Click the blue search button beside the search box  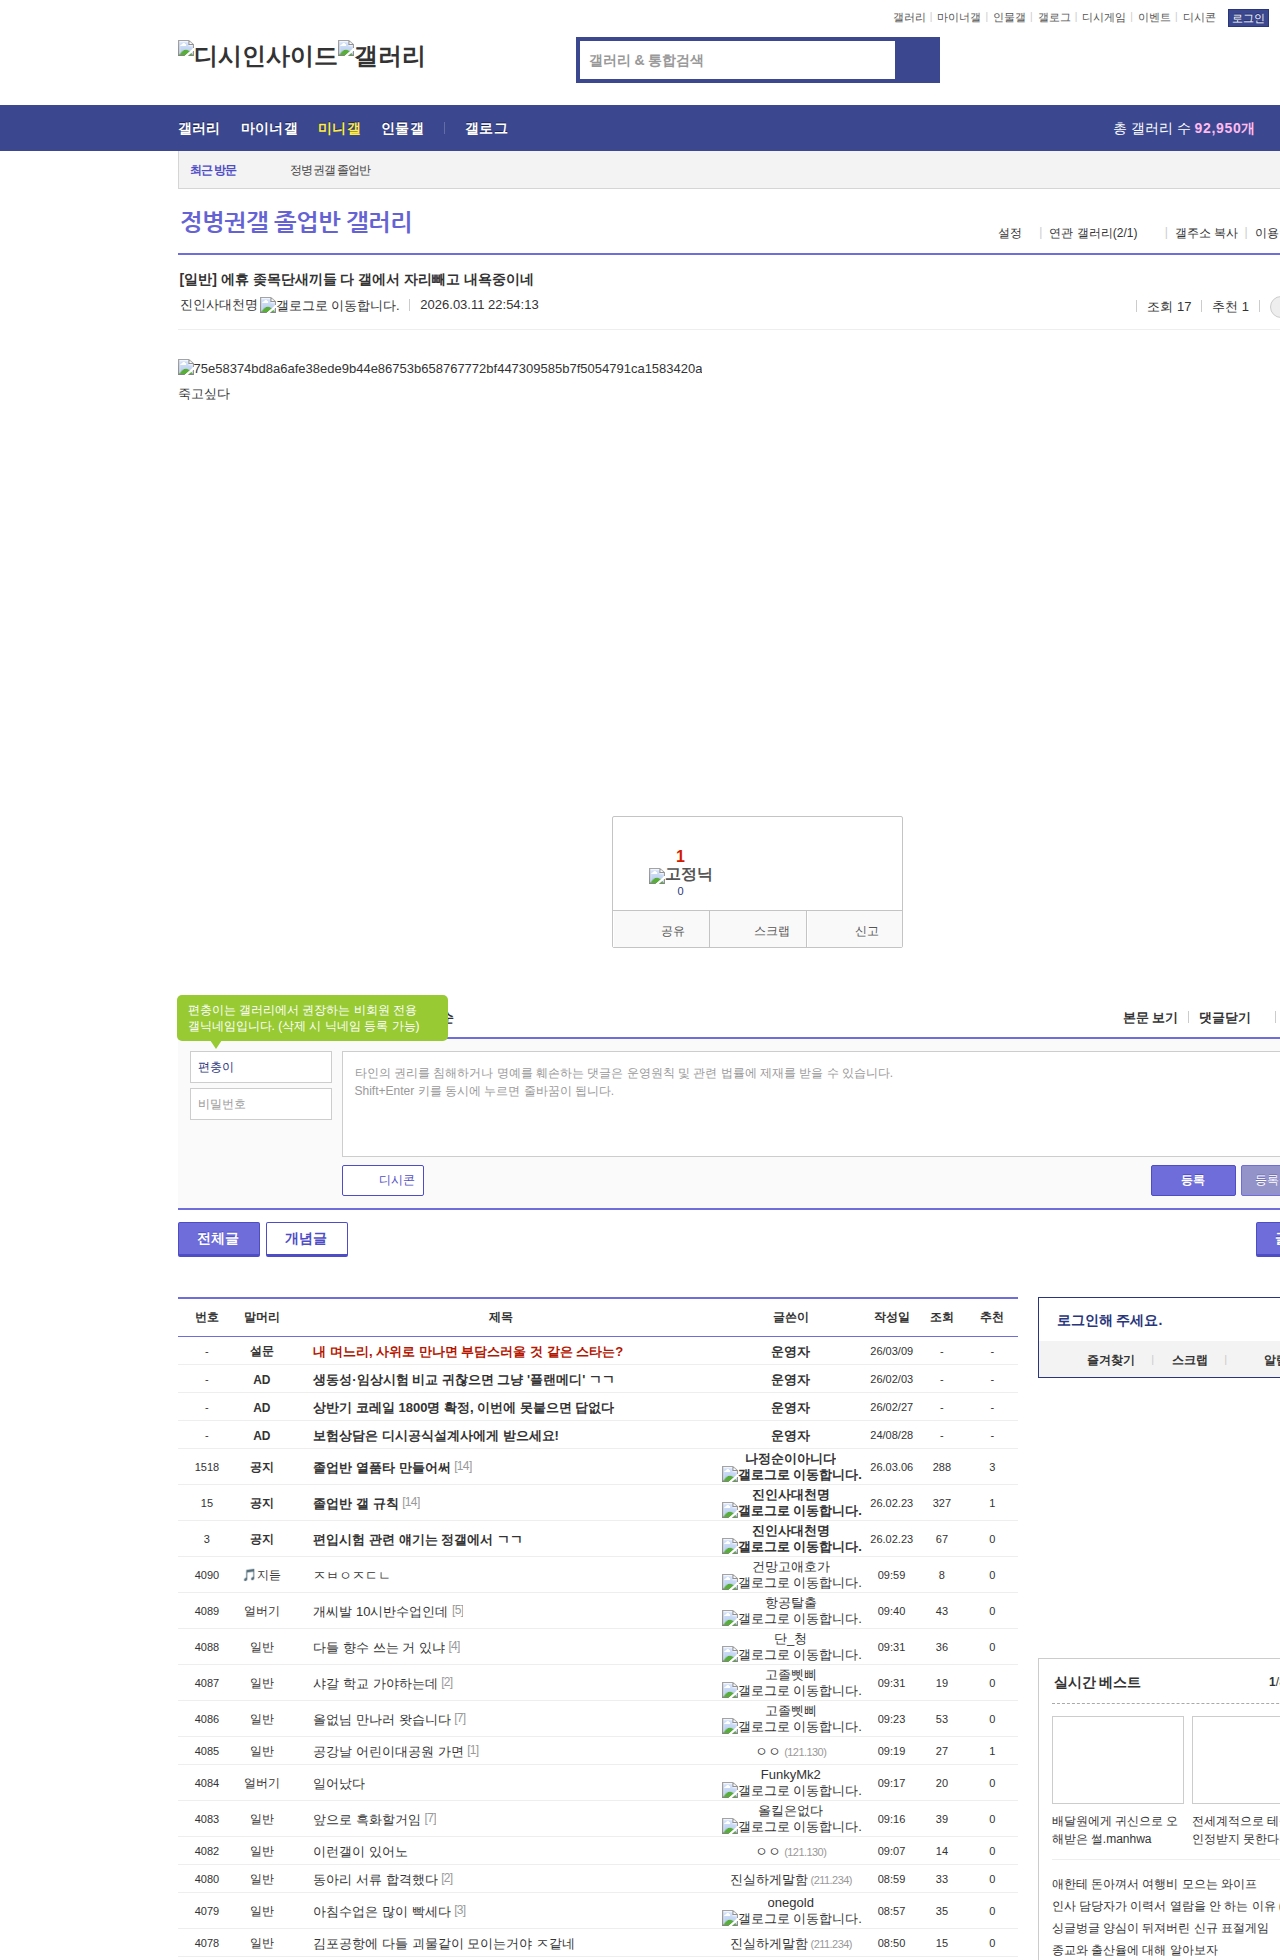[x=917, y=60]
